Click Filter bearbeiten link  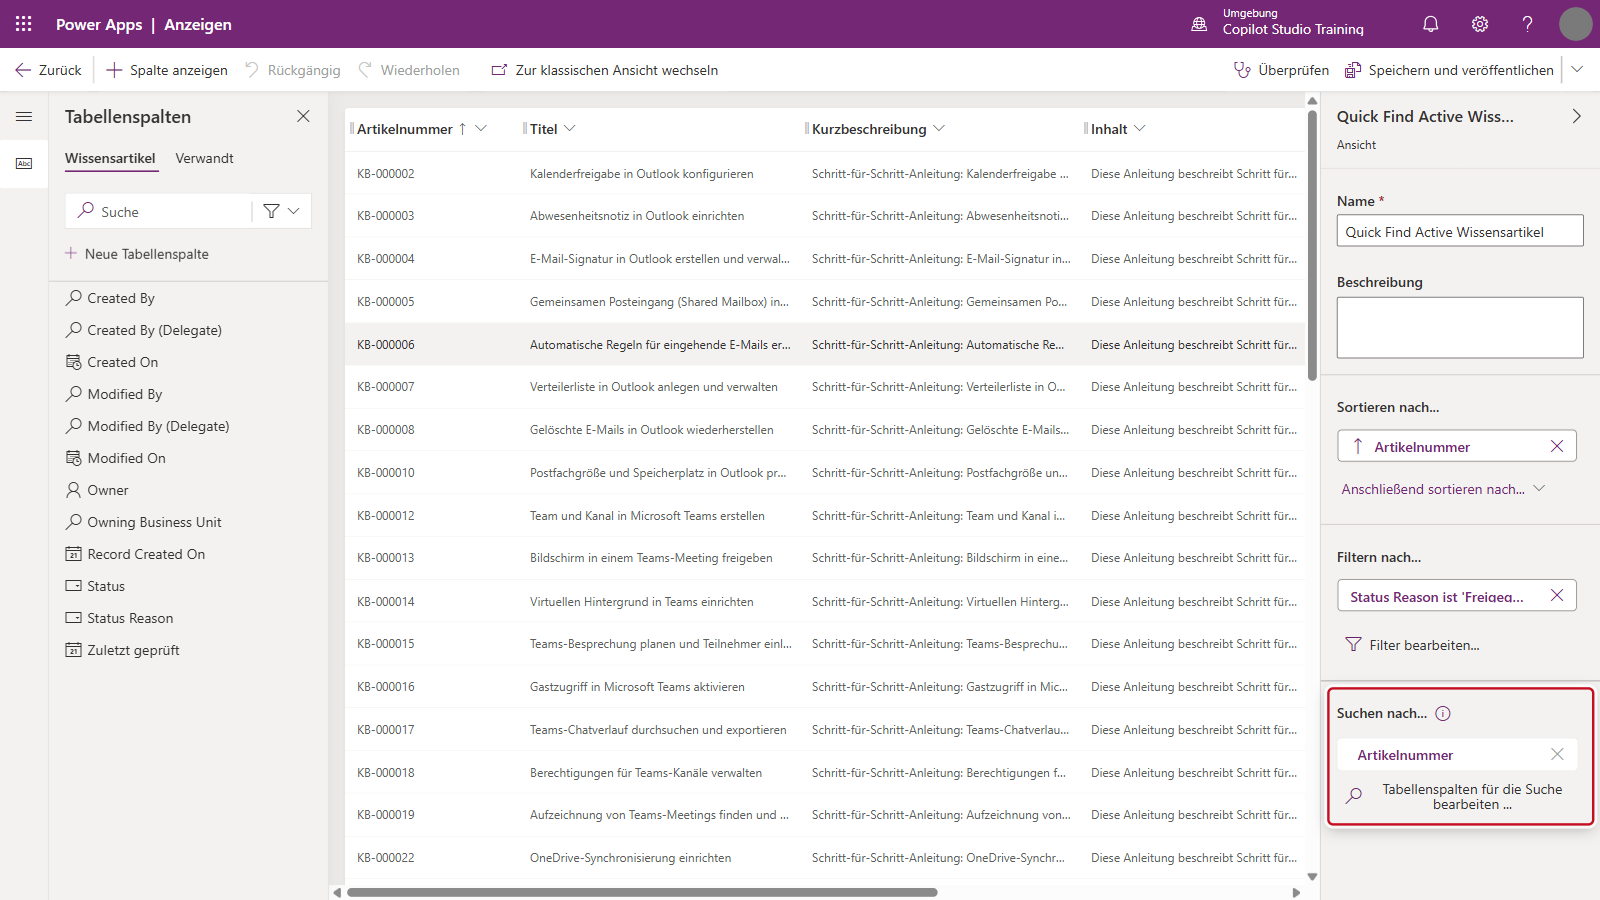(1412, 645)
